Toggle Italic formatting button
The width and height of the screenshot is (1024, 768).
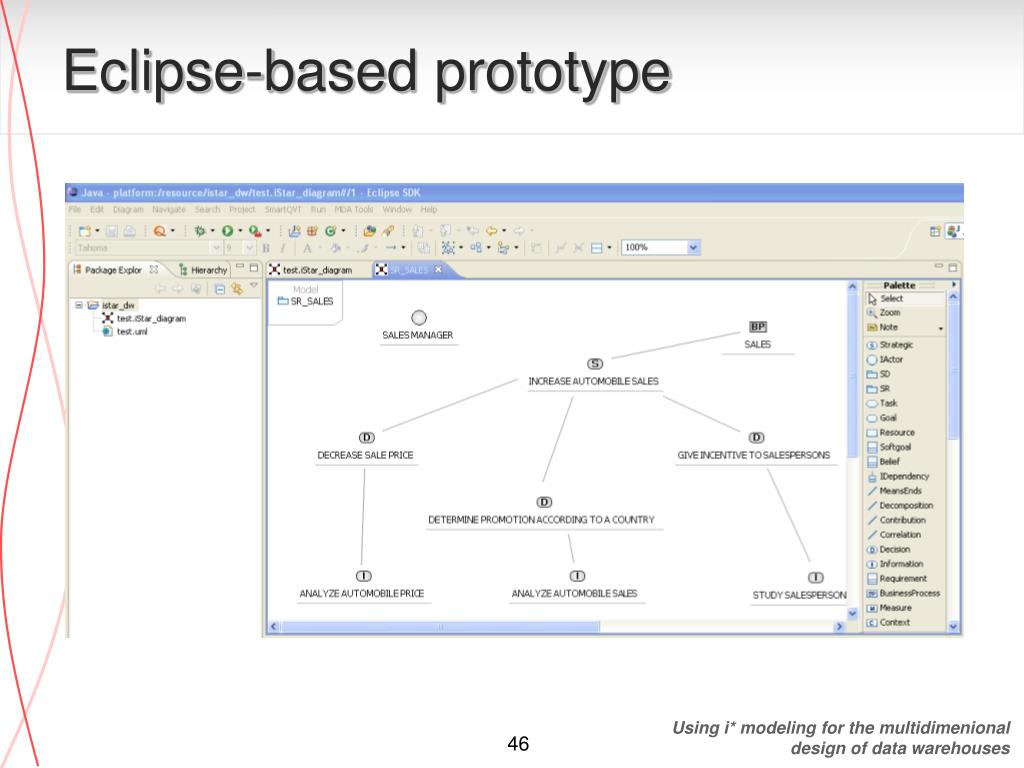click(283, 248)
